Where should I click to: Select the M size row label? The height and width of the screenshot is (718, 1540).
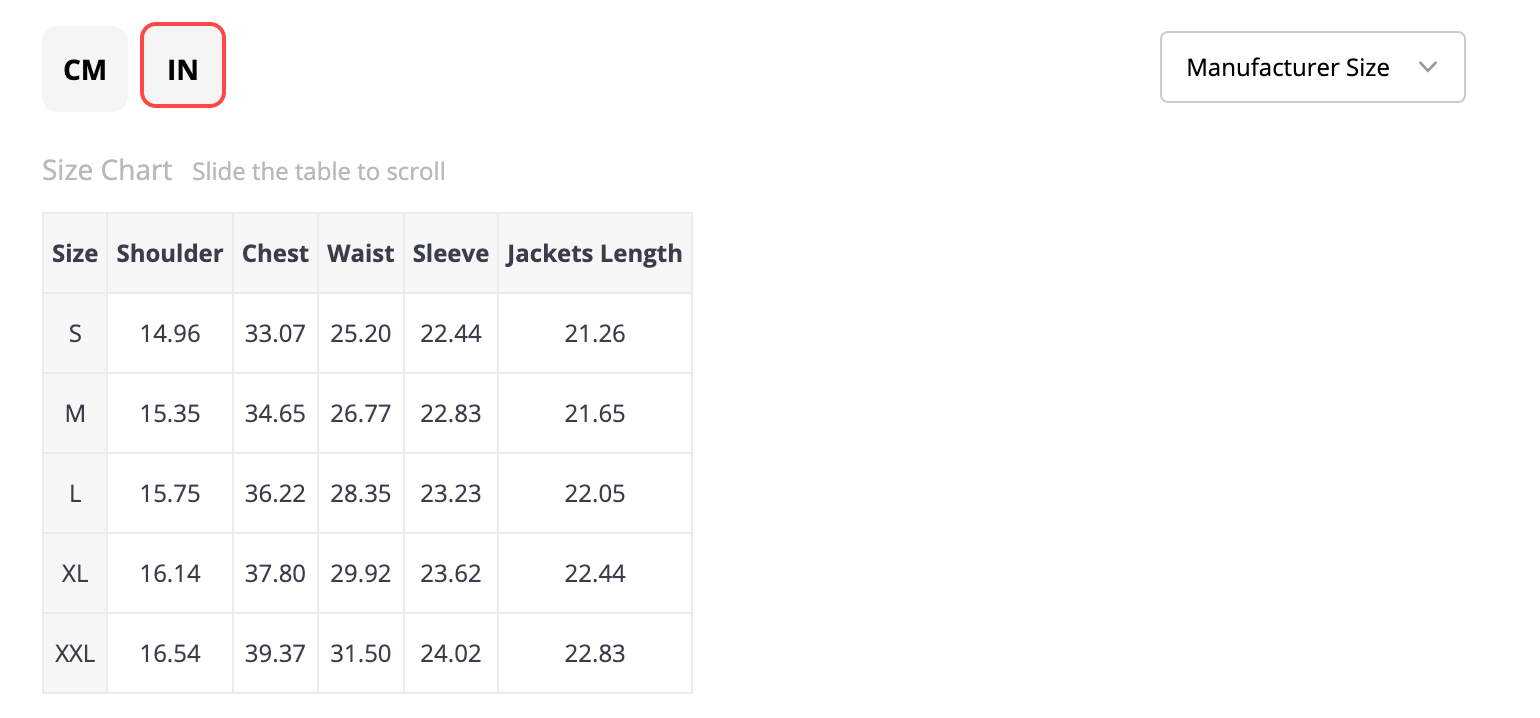coord(75,413)
